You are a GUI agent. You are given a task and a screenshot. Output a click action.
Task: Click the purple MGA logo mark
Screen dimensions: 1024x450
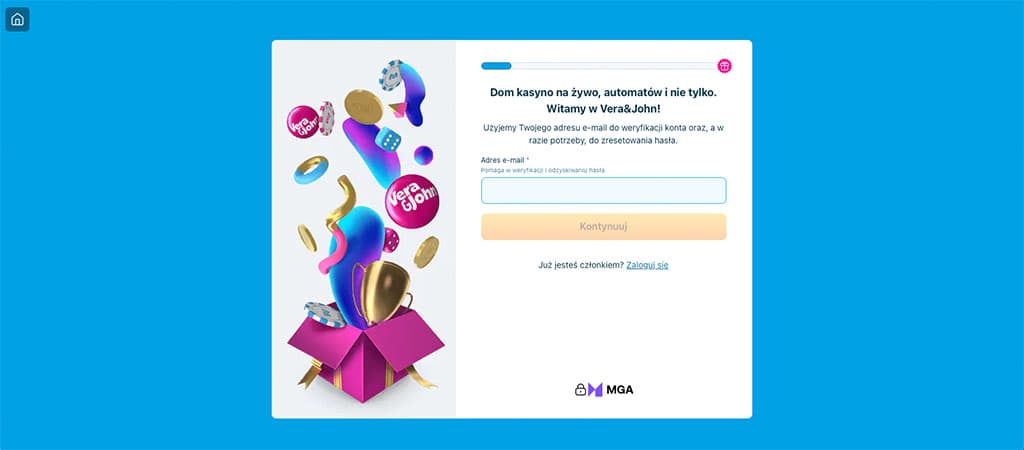point(595,390)
